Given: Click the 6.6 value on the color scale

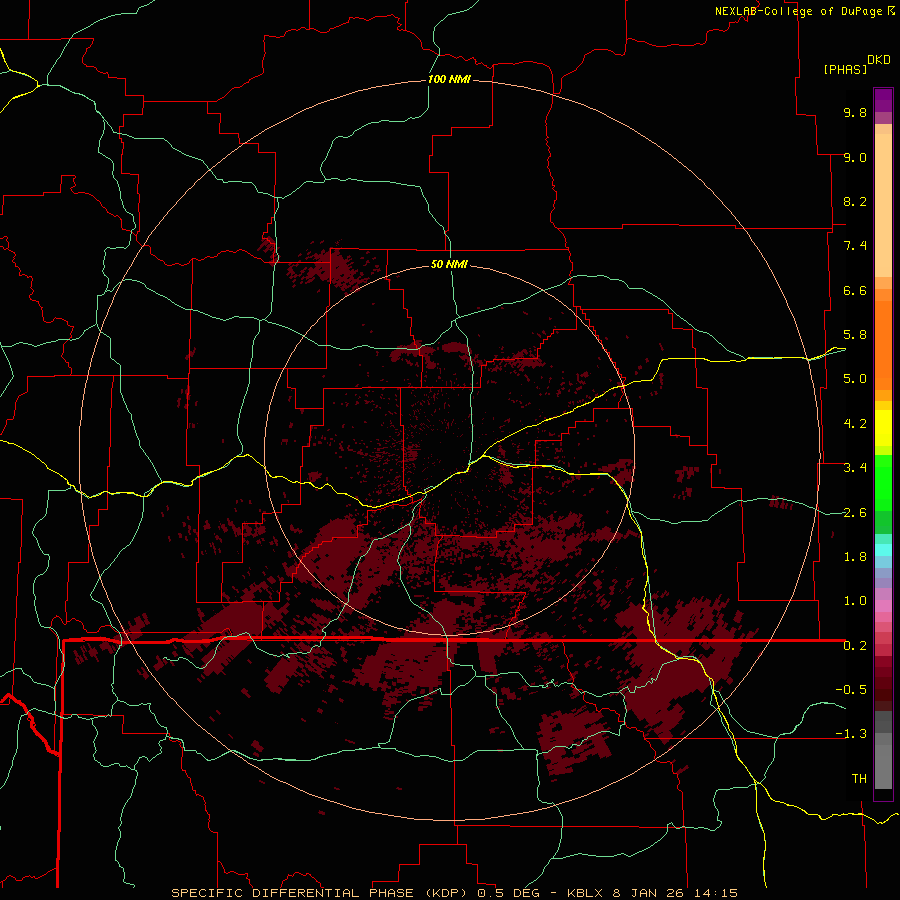Looking at the screenshot, I should [x=855, y=290].
